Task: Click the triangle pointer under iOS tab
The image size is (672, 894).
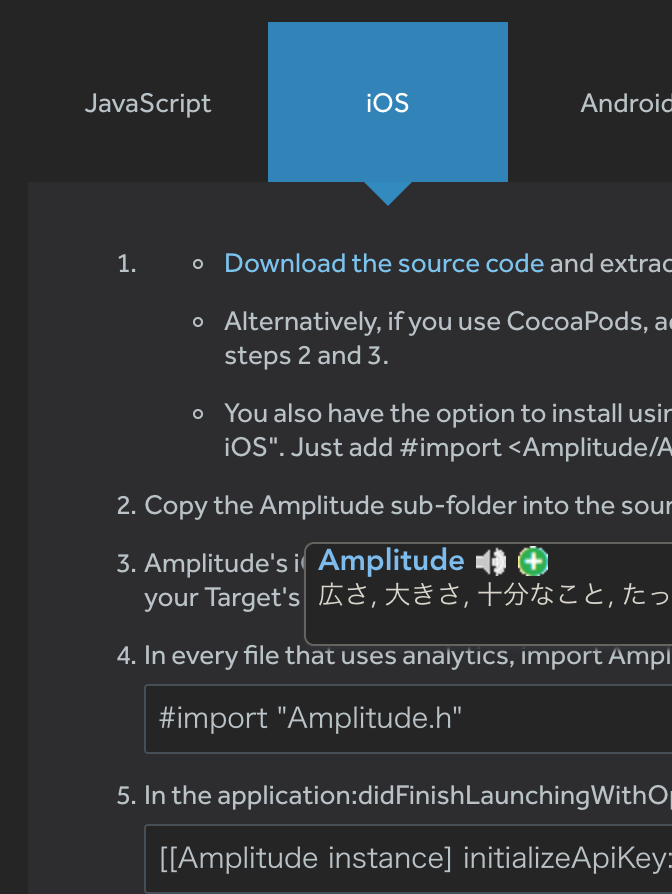Action: point(388,194)
